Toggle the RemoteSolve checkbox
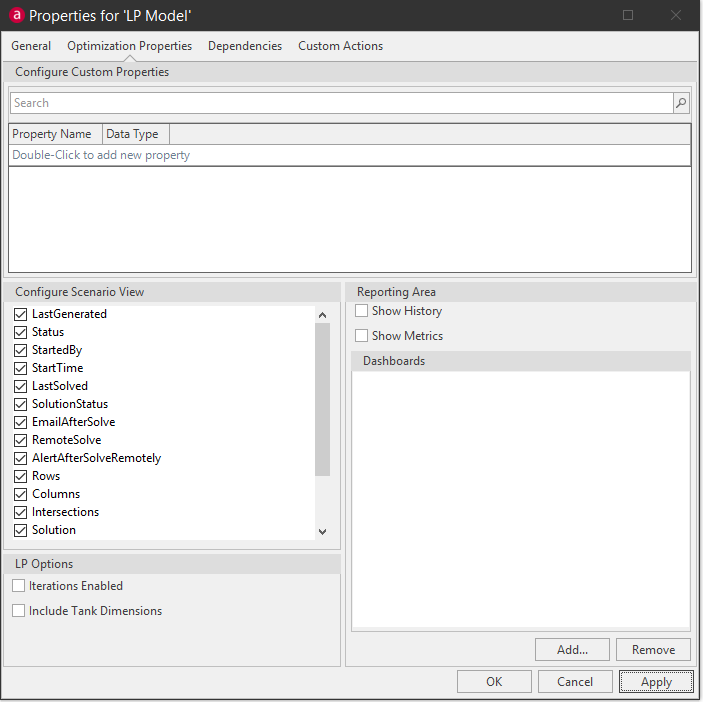The width and height of the screenshot is (703, 702). (21, 440)
